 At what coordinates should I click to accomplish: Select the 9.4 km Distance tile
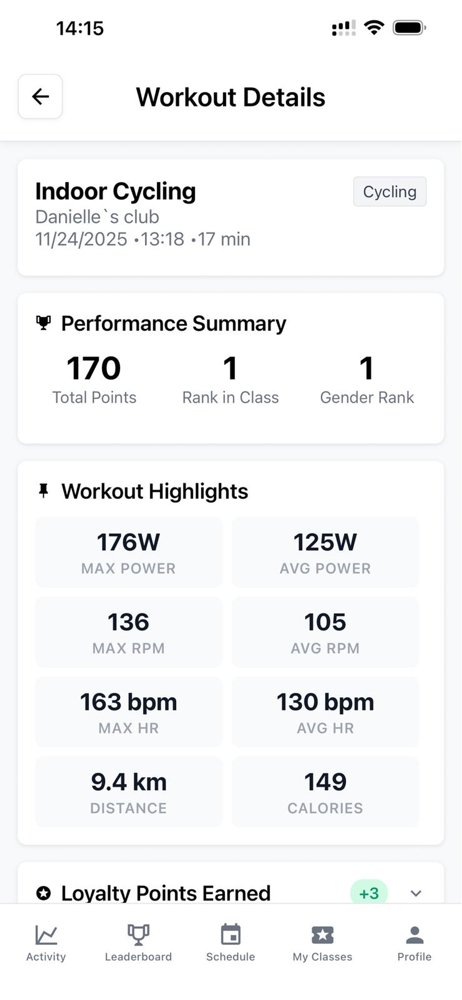click(x=128, y=792)
